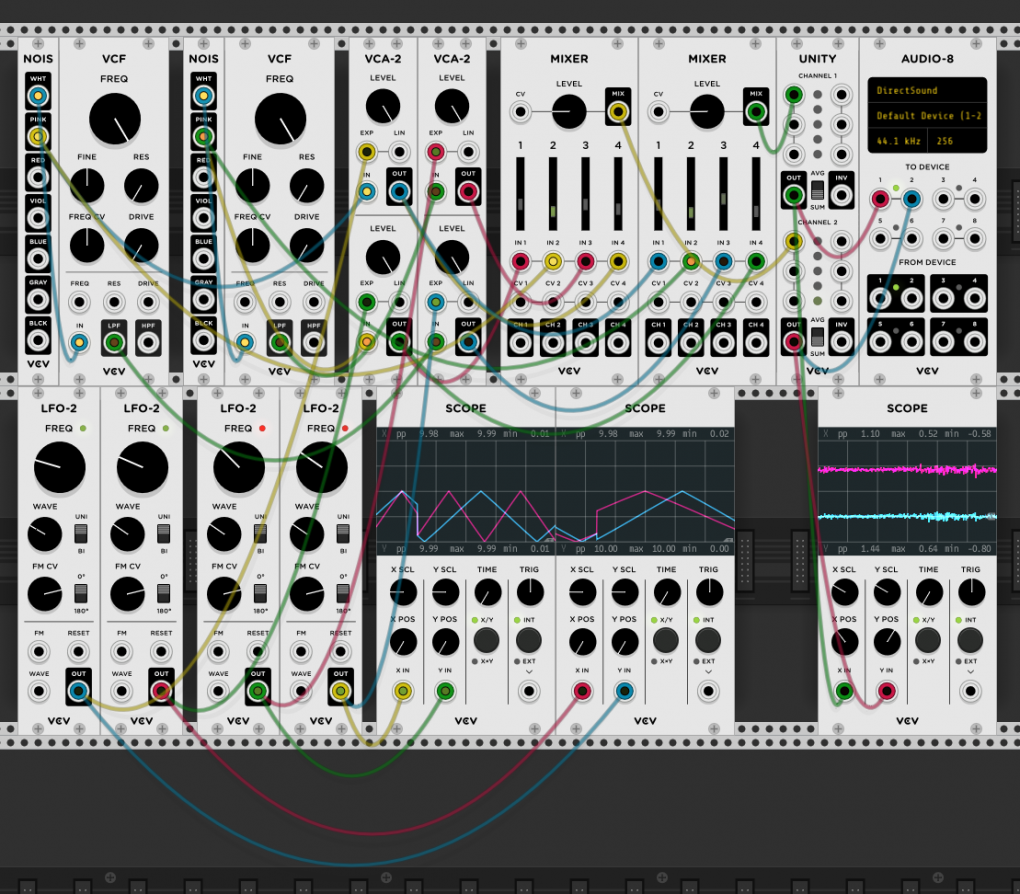Click the OUT port of the first LFO-2
1020x894 pixels.
click(79, 690)
